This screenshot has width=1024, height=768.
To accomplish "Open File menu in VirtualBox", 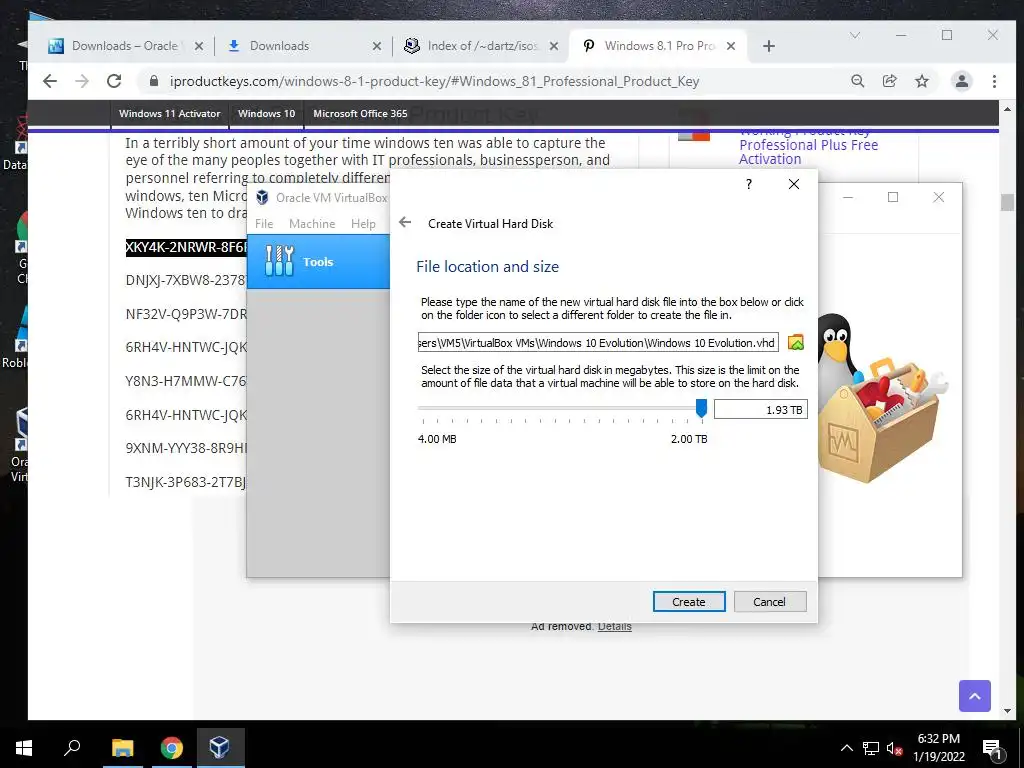I will click(x=264, y=223).
